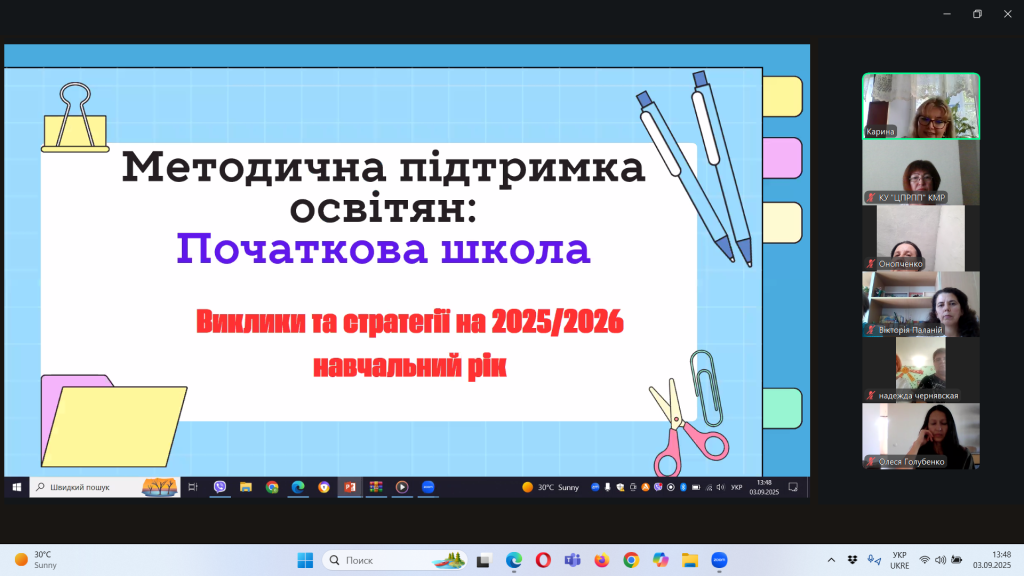The image size is (1024, 576).
Task: Open File Explorer from the taskbar
Action: (x=689, y=560)
